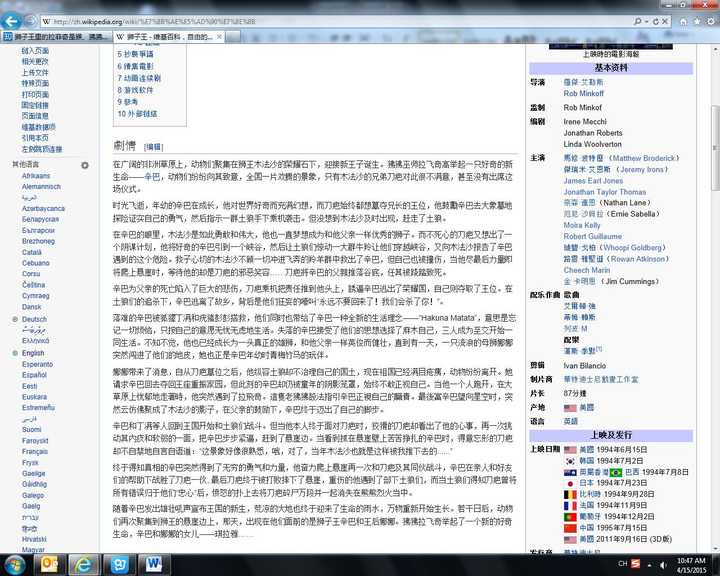720x576 pixels.
Task: Open the Favorites star icon
Action: [x=697, y=21]
